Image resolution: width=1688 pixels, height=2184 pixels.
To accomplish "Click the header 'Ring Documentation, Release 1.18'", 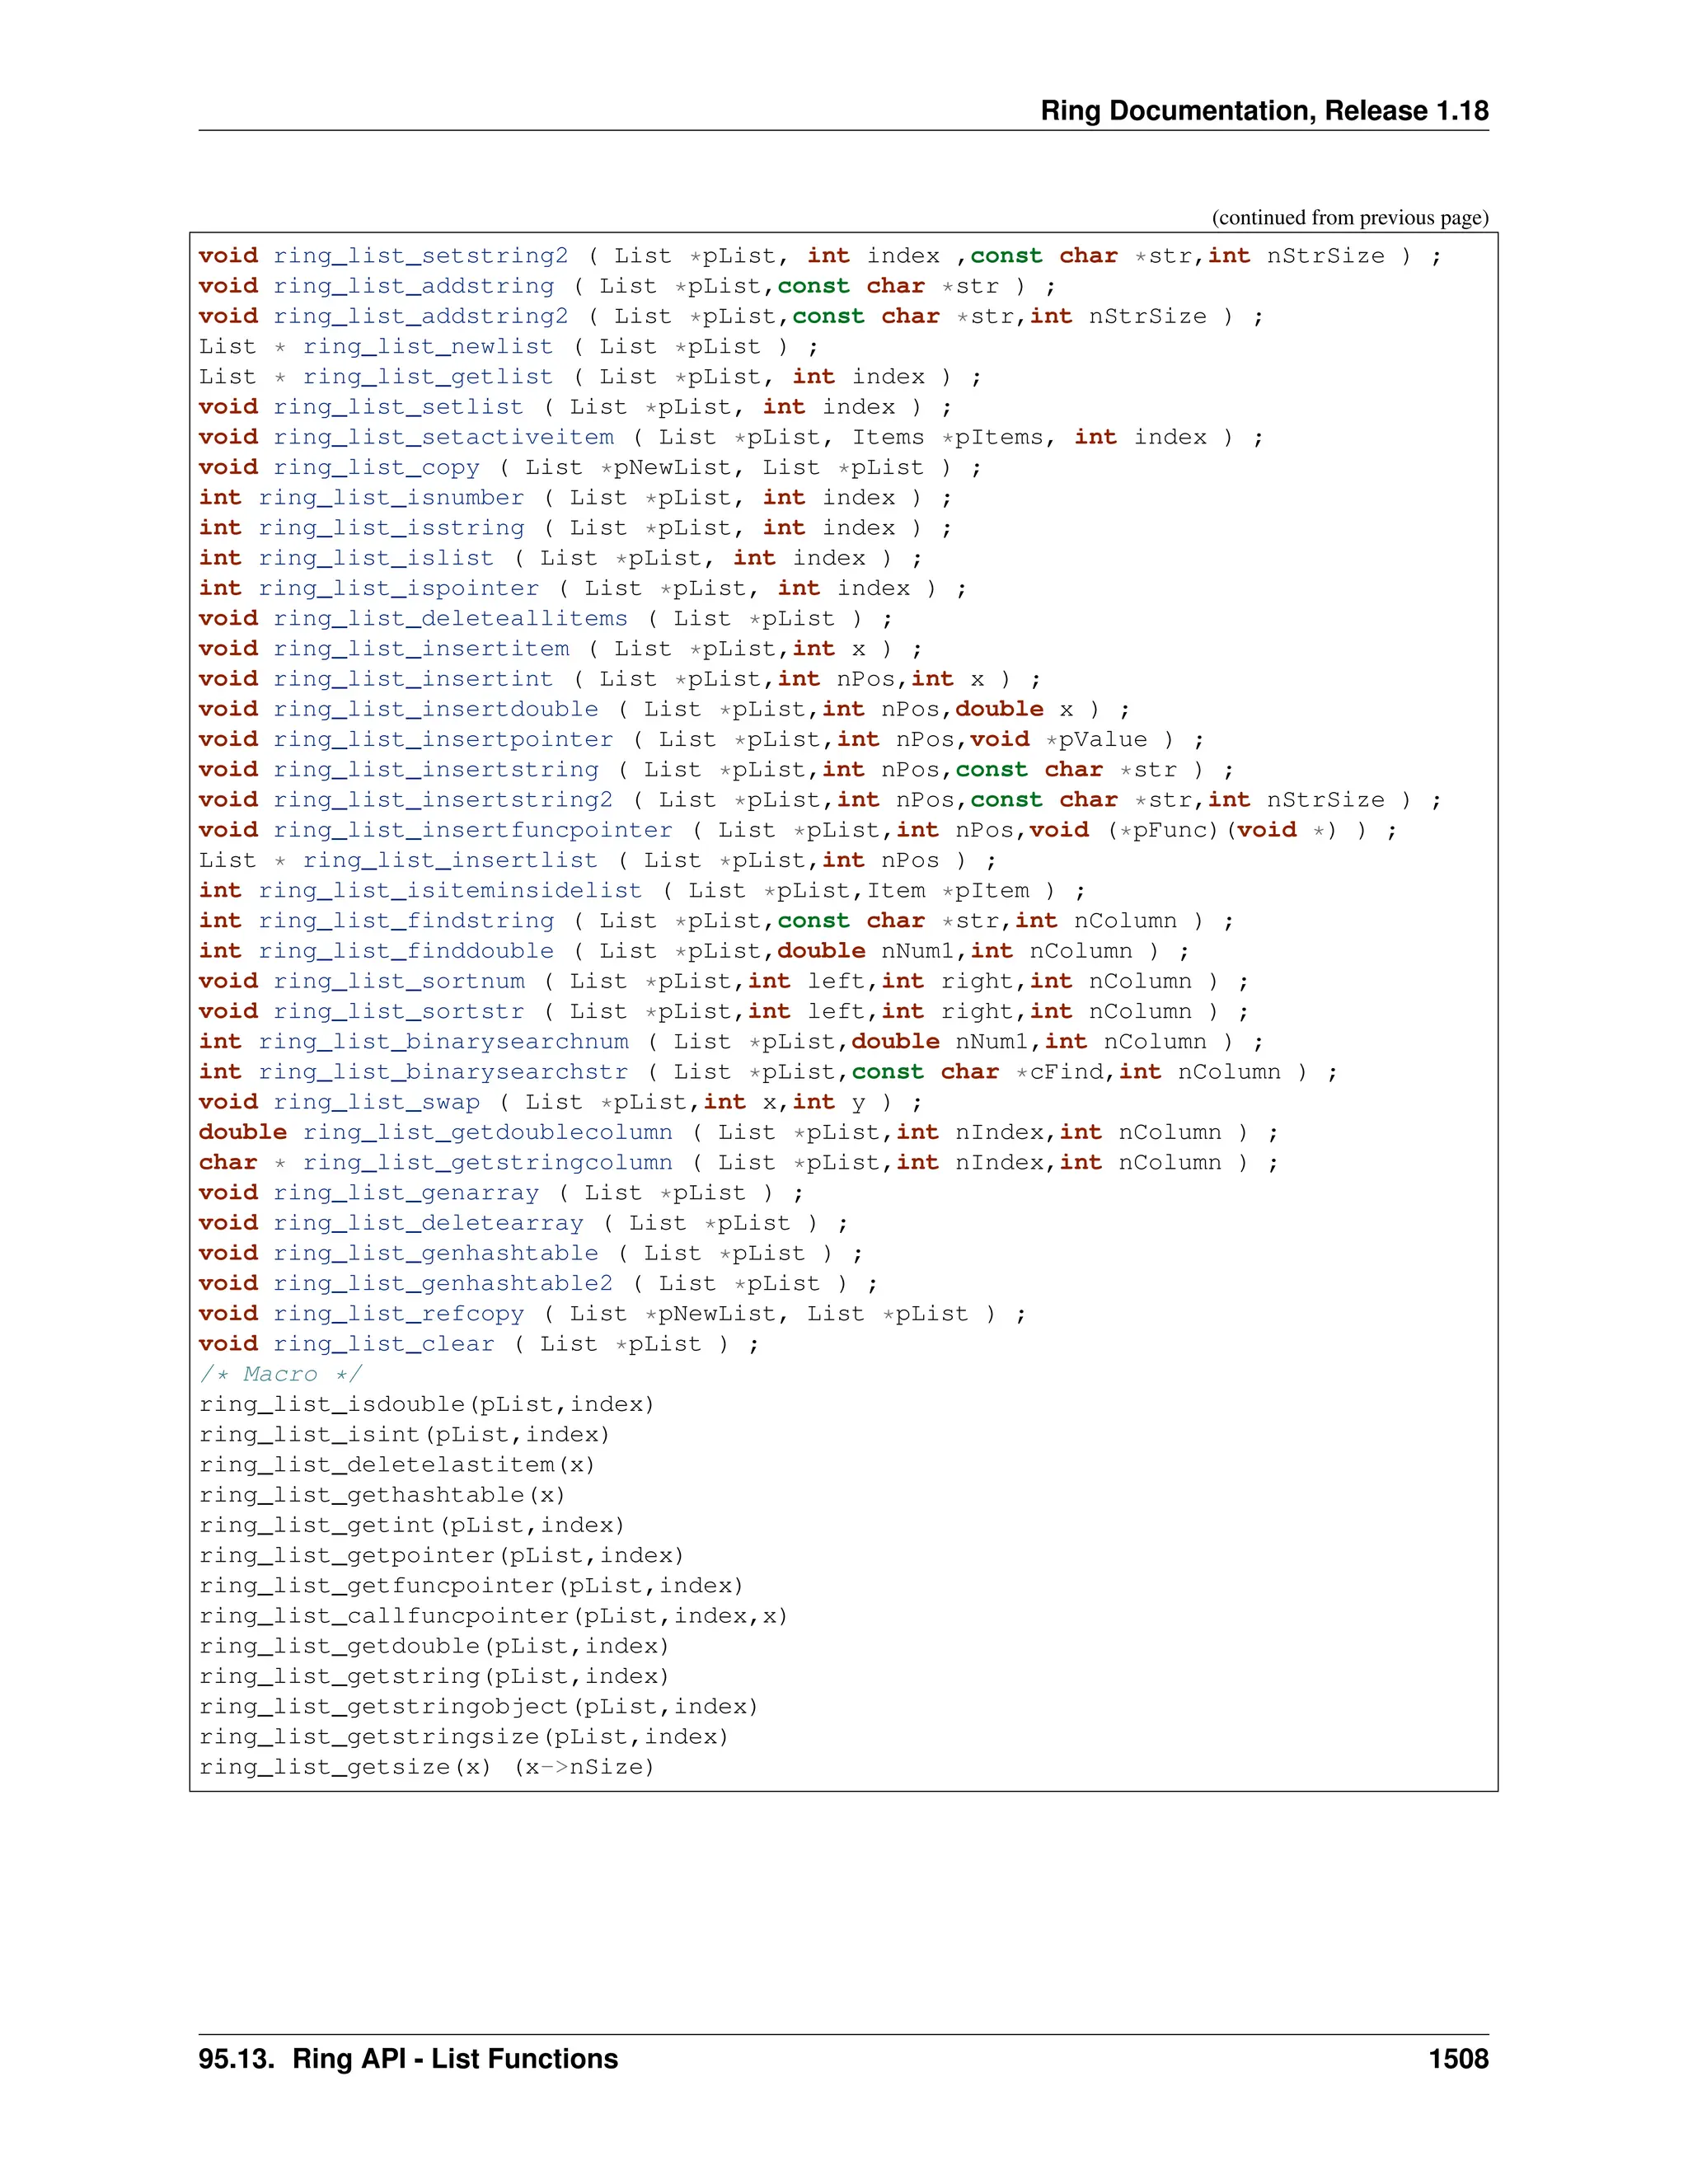I will [x=1264, y=111].
